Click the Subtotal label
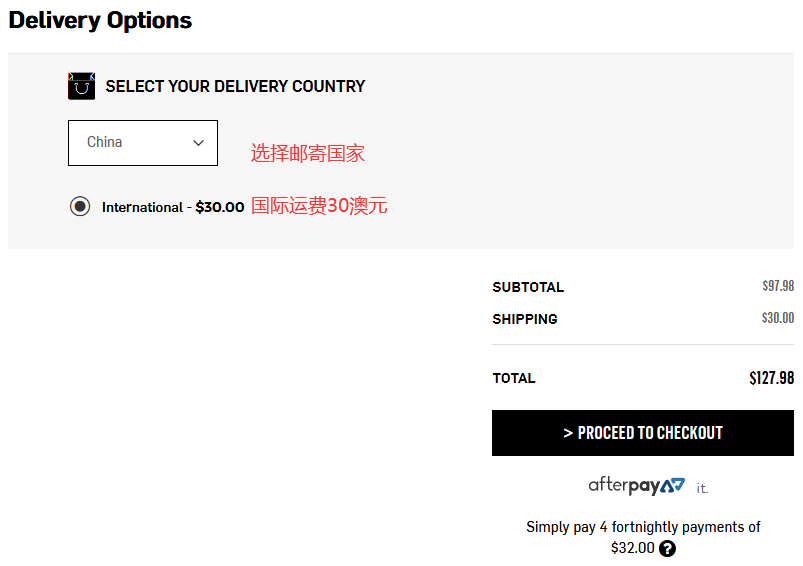 tap(528, 287)
